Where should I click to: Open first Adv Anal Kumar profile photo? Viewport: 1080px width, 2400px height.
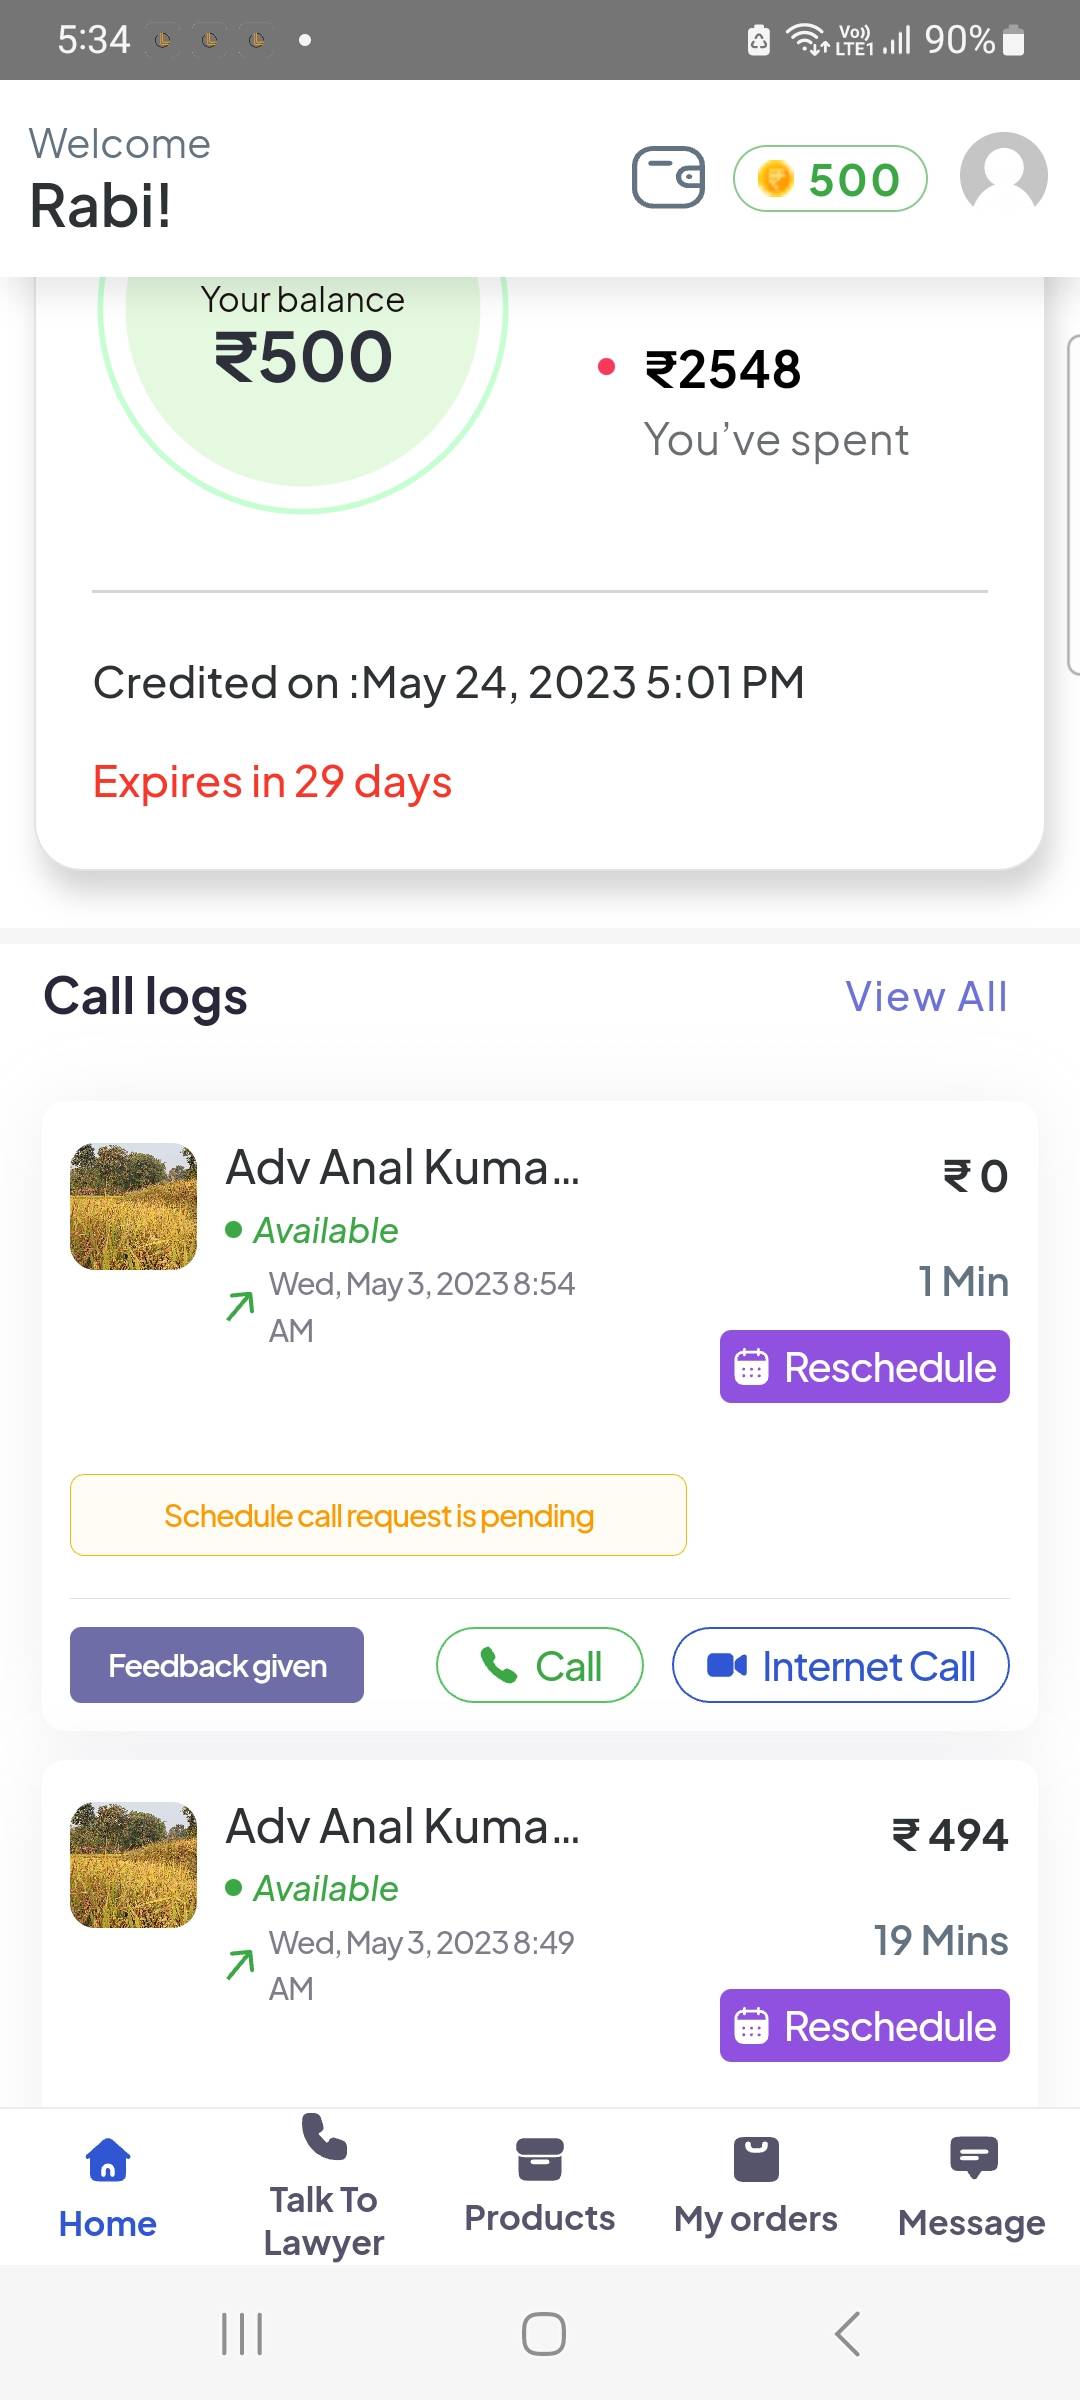coord(133,1207)
